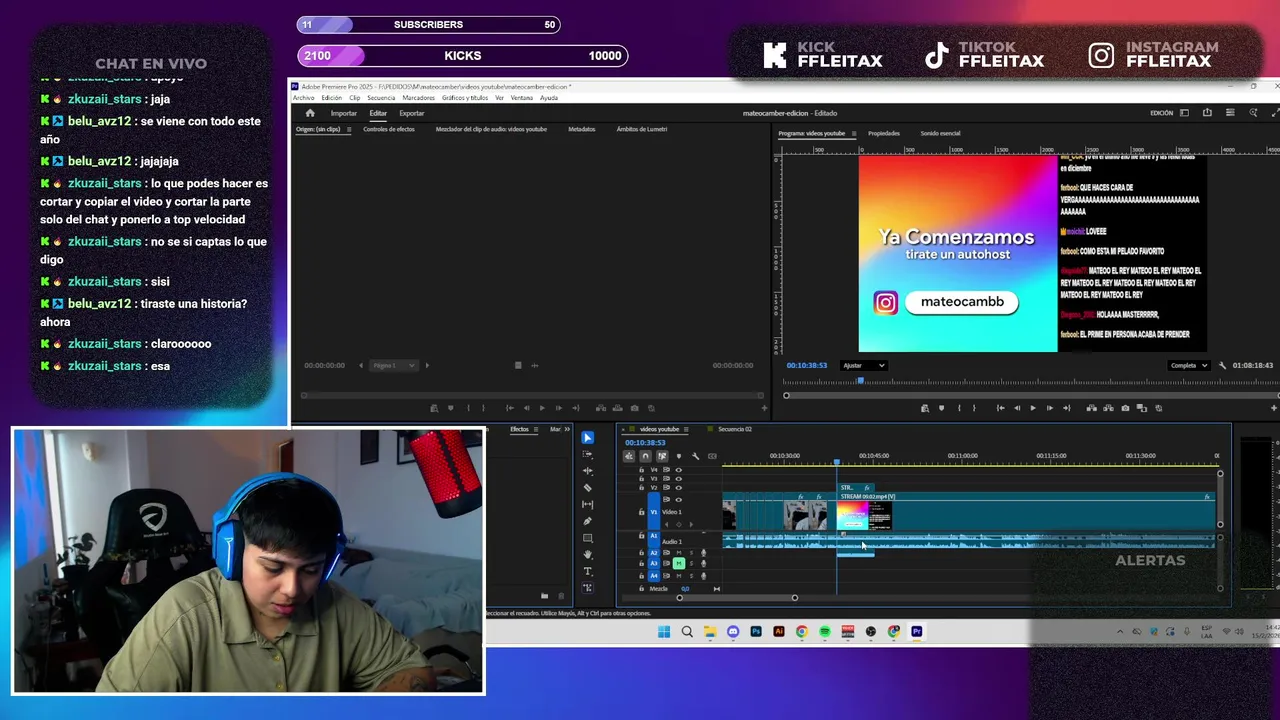1280x720 pixels.
Task: Select the Track Select Forward tool
Action: (588, 454)
